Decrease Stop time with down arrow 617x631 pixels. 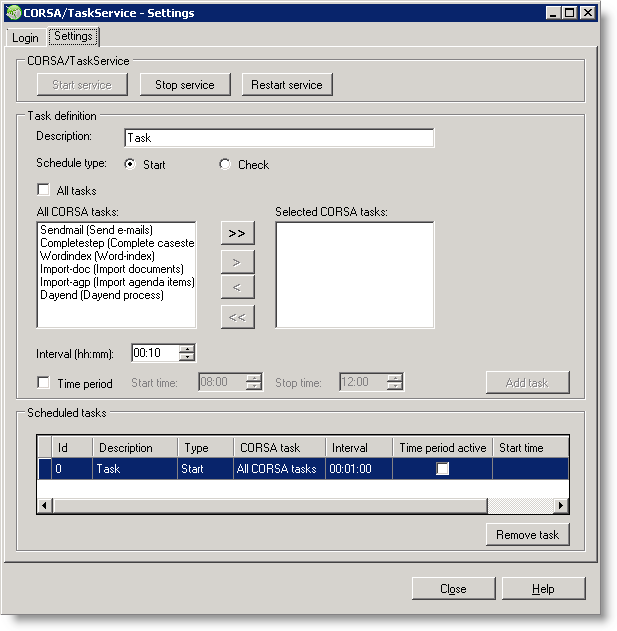point(395,386)
